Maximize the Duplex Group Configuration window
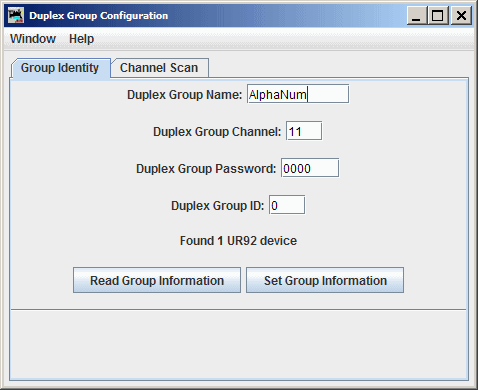The height and width of the screenshot is (390, 478). (438, 16)
